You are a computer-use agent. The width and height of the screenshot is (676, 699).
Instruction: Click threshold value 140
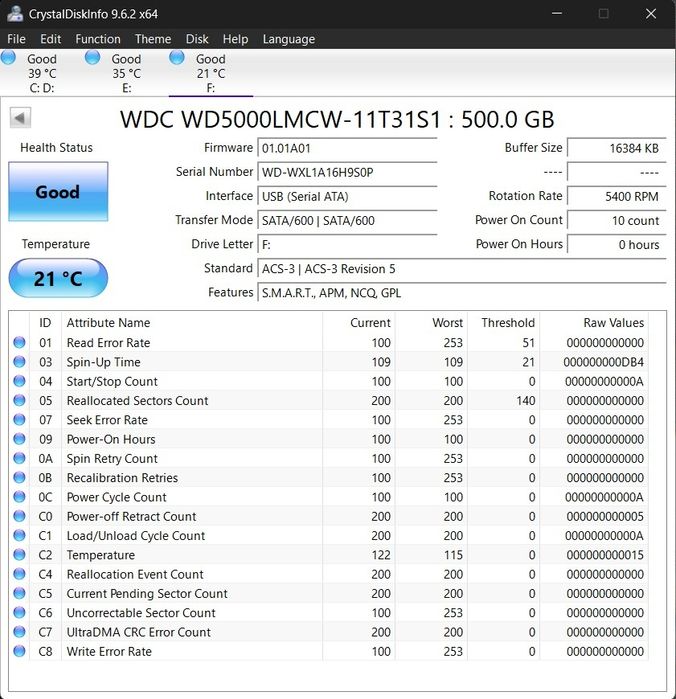click(526, 401)
